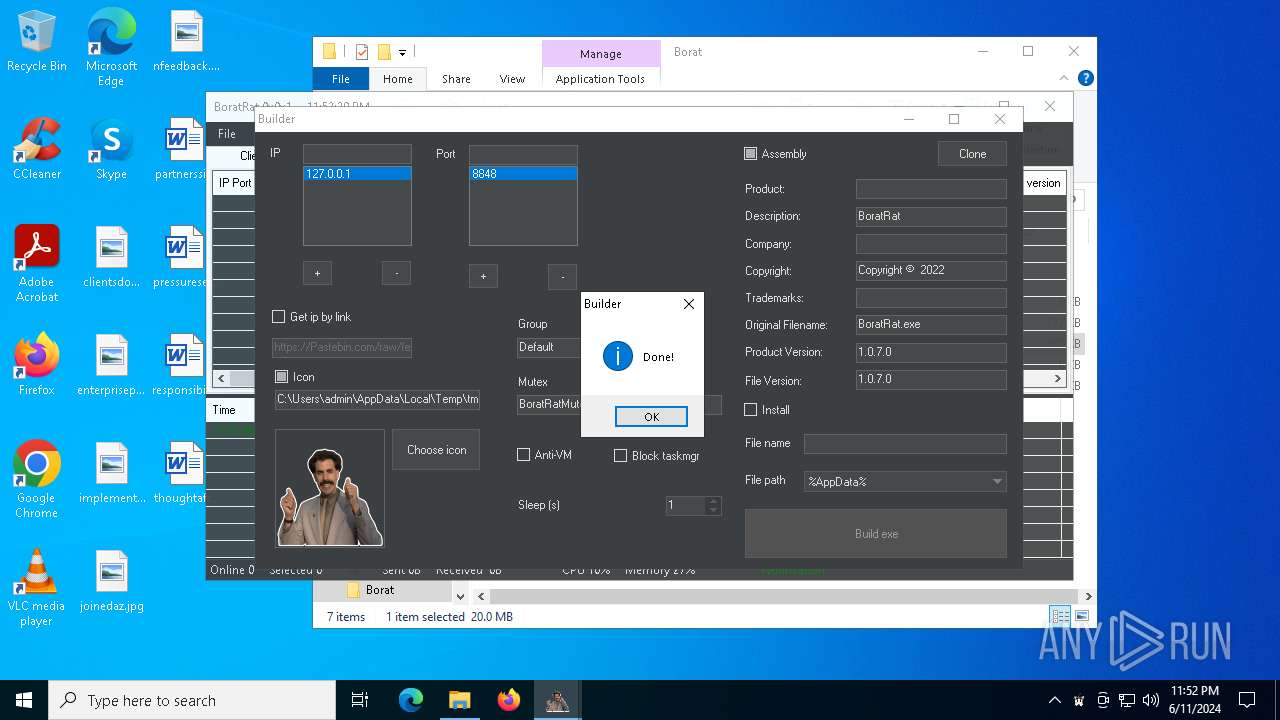The height and width of the screenshot is (720, 1280).
Task: Open Google Chrome desktop shortcut
Action: [37, 480]
